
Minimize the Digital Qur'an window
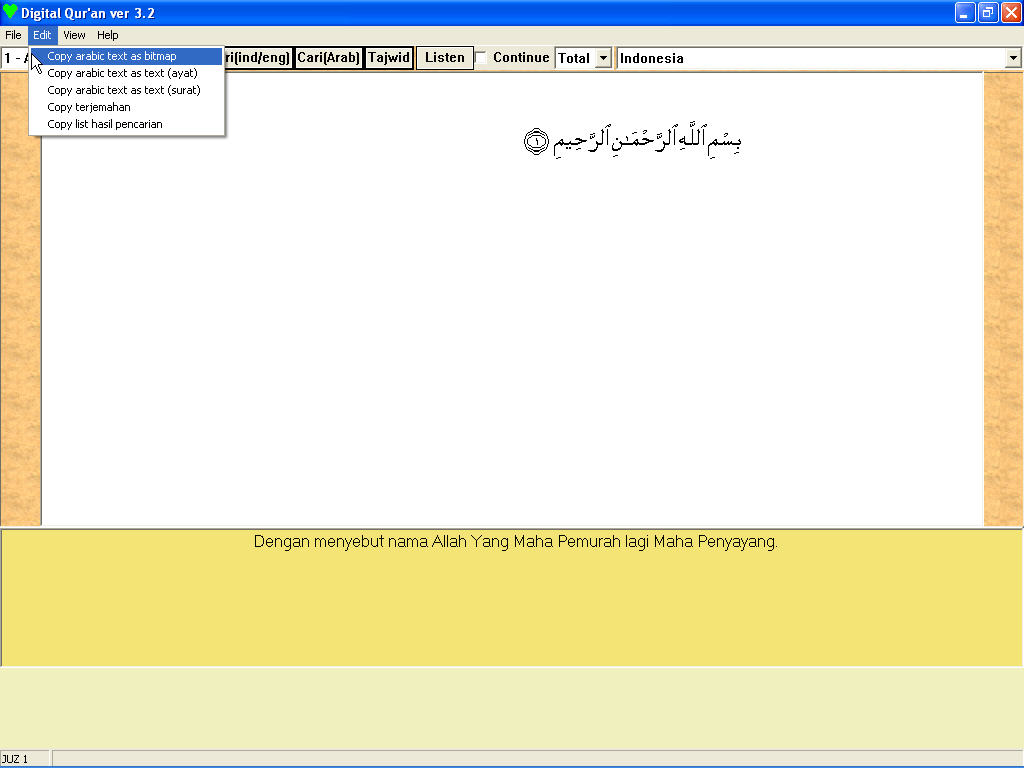click(x=965, y=12)
